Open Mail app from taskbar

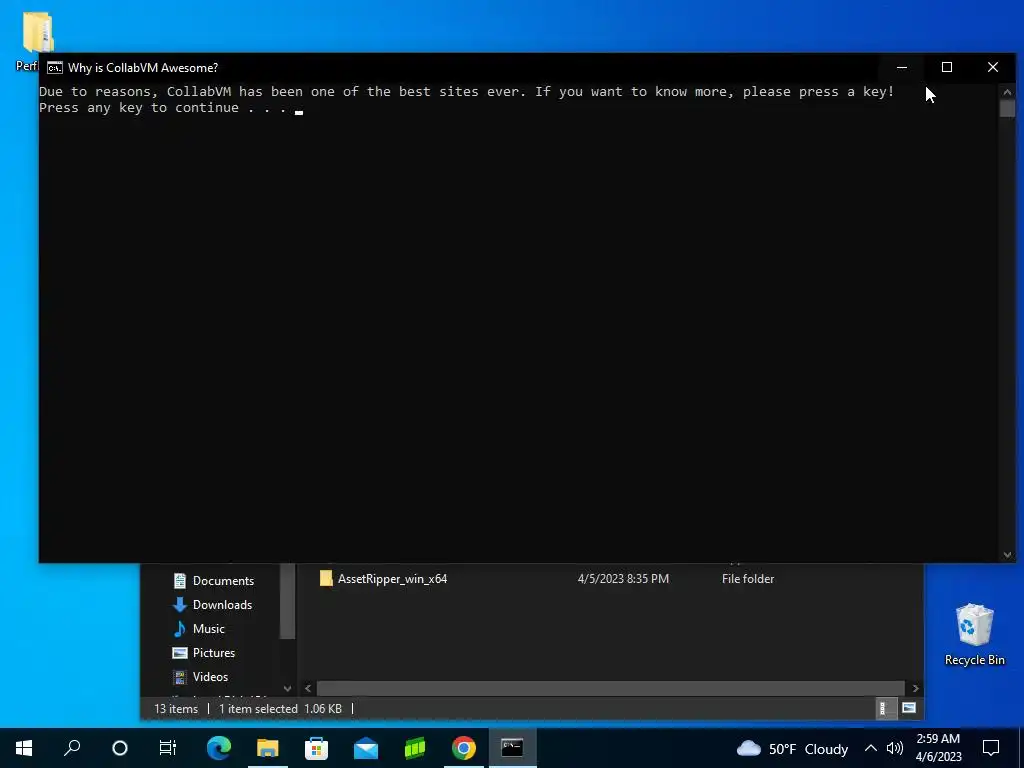tap(366, 748)
